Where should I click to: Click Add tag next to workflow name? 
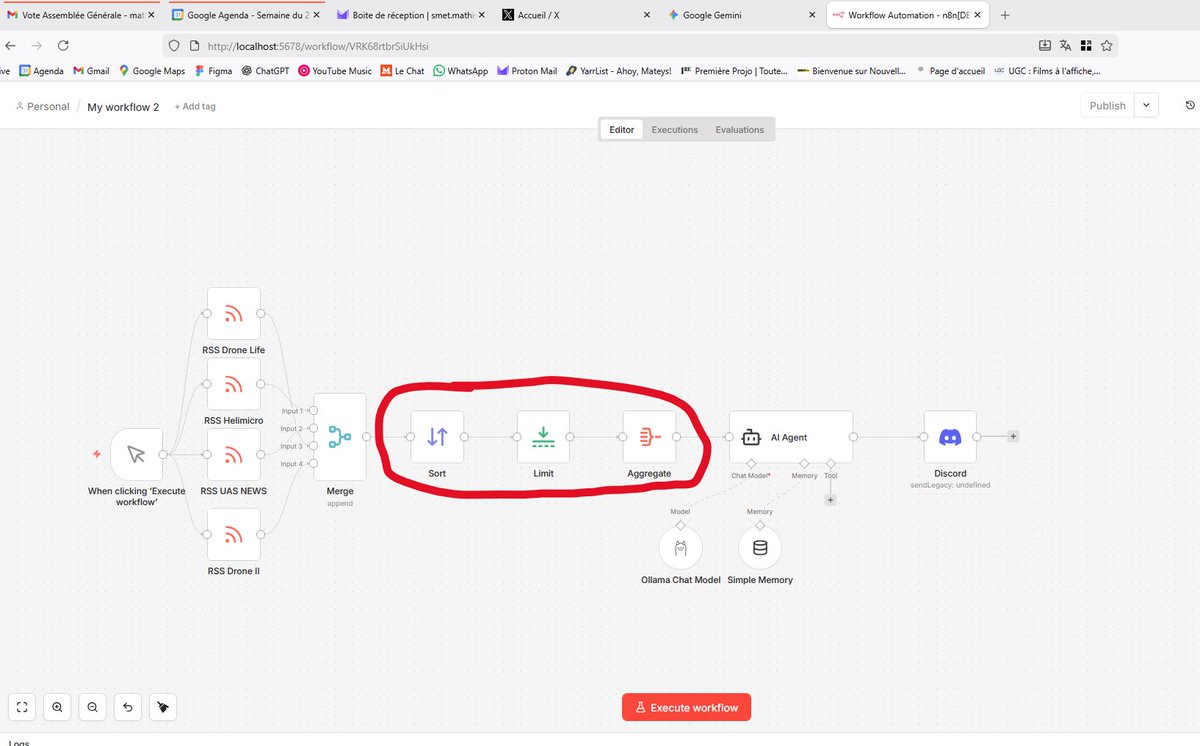(x=195, y=106)
